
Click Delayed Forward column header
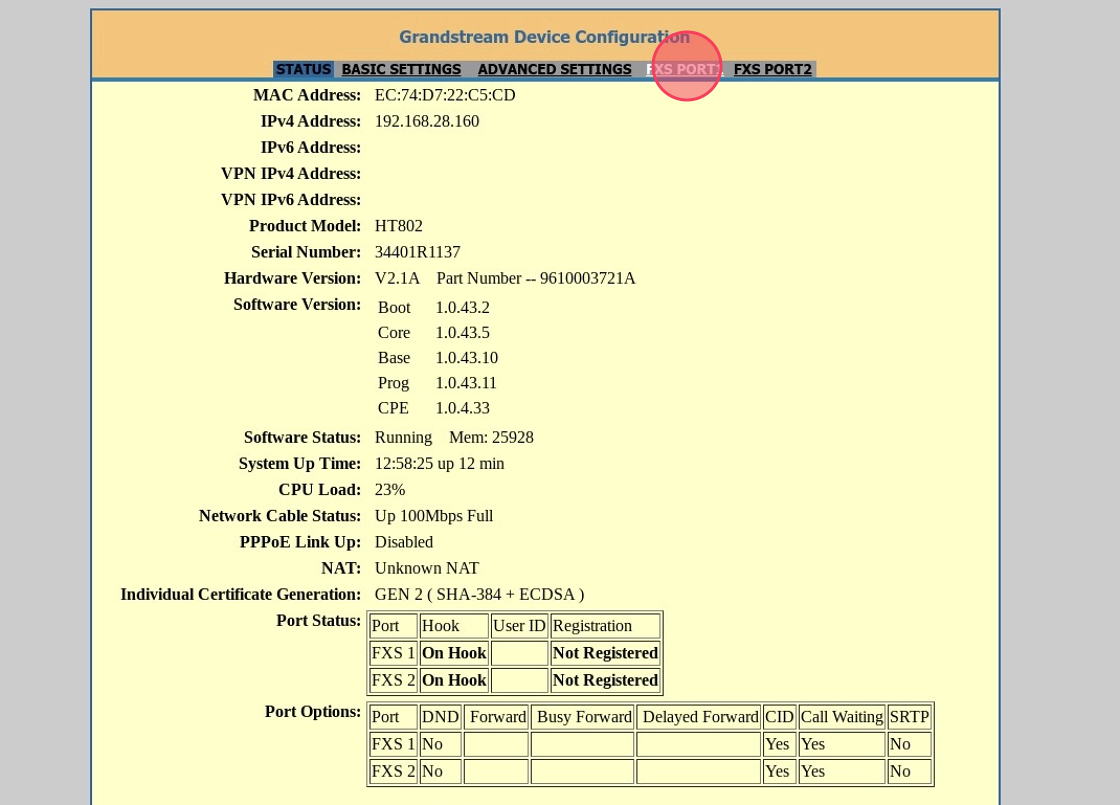tap(699, 717)
